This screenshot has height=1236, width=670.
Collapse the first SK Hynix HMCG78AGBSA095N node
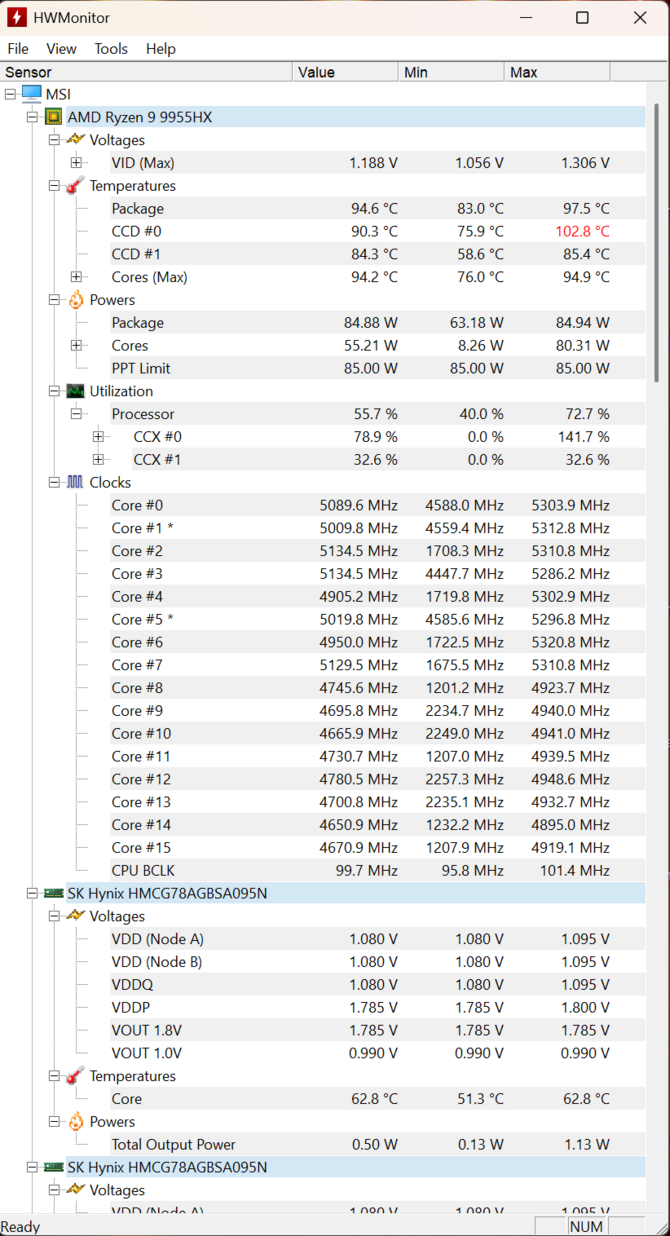click(32, 893)
